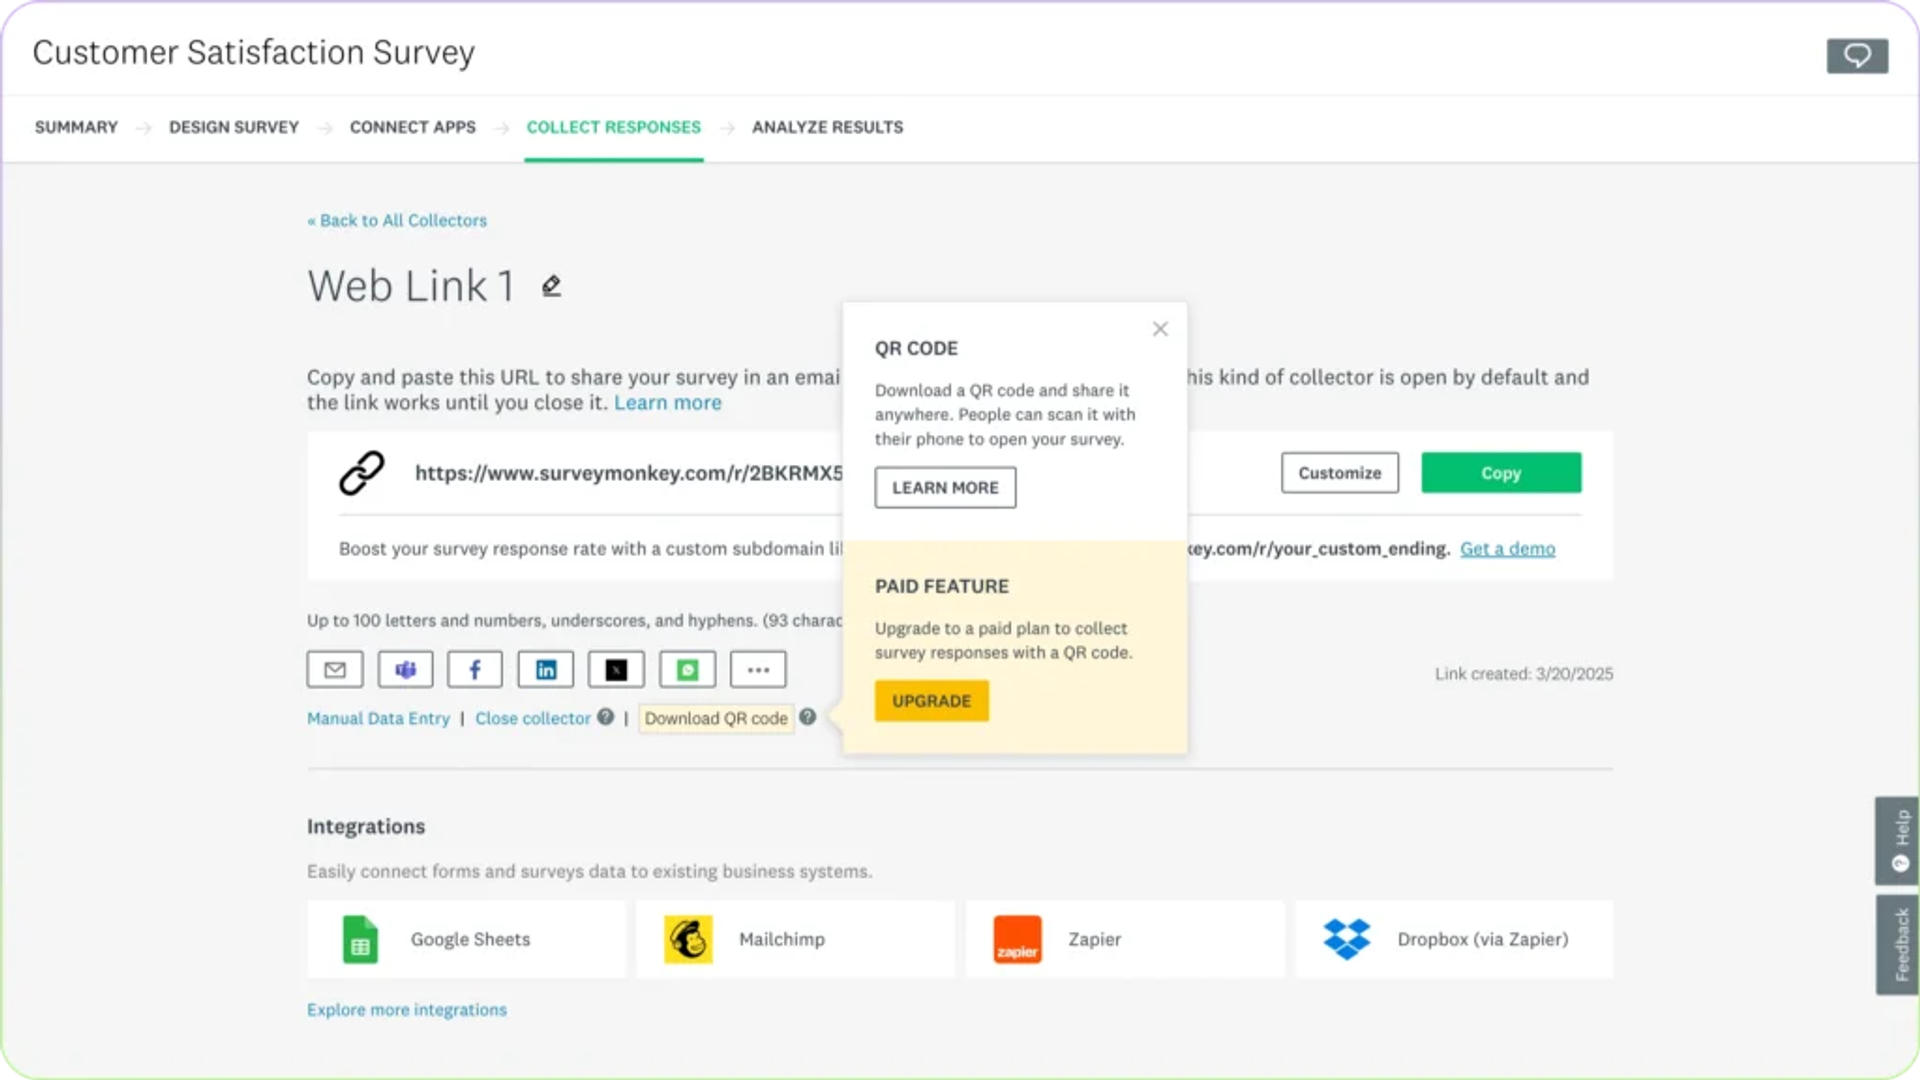Share the survey on X

pyautogui.click(x=616, y=670)
